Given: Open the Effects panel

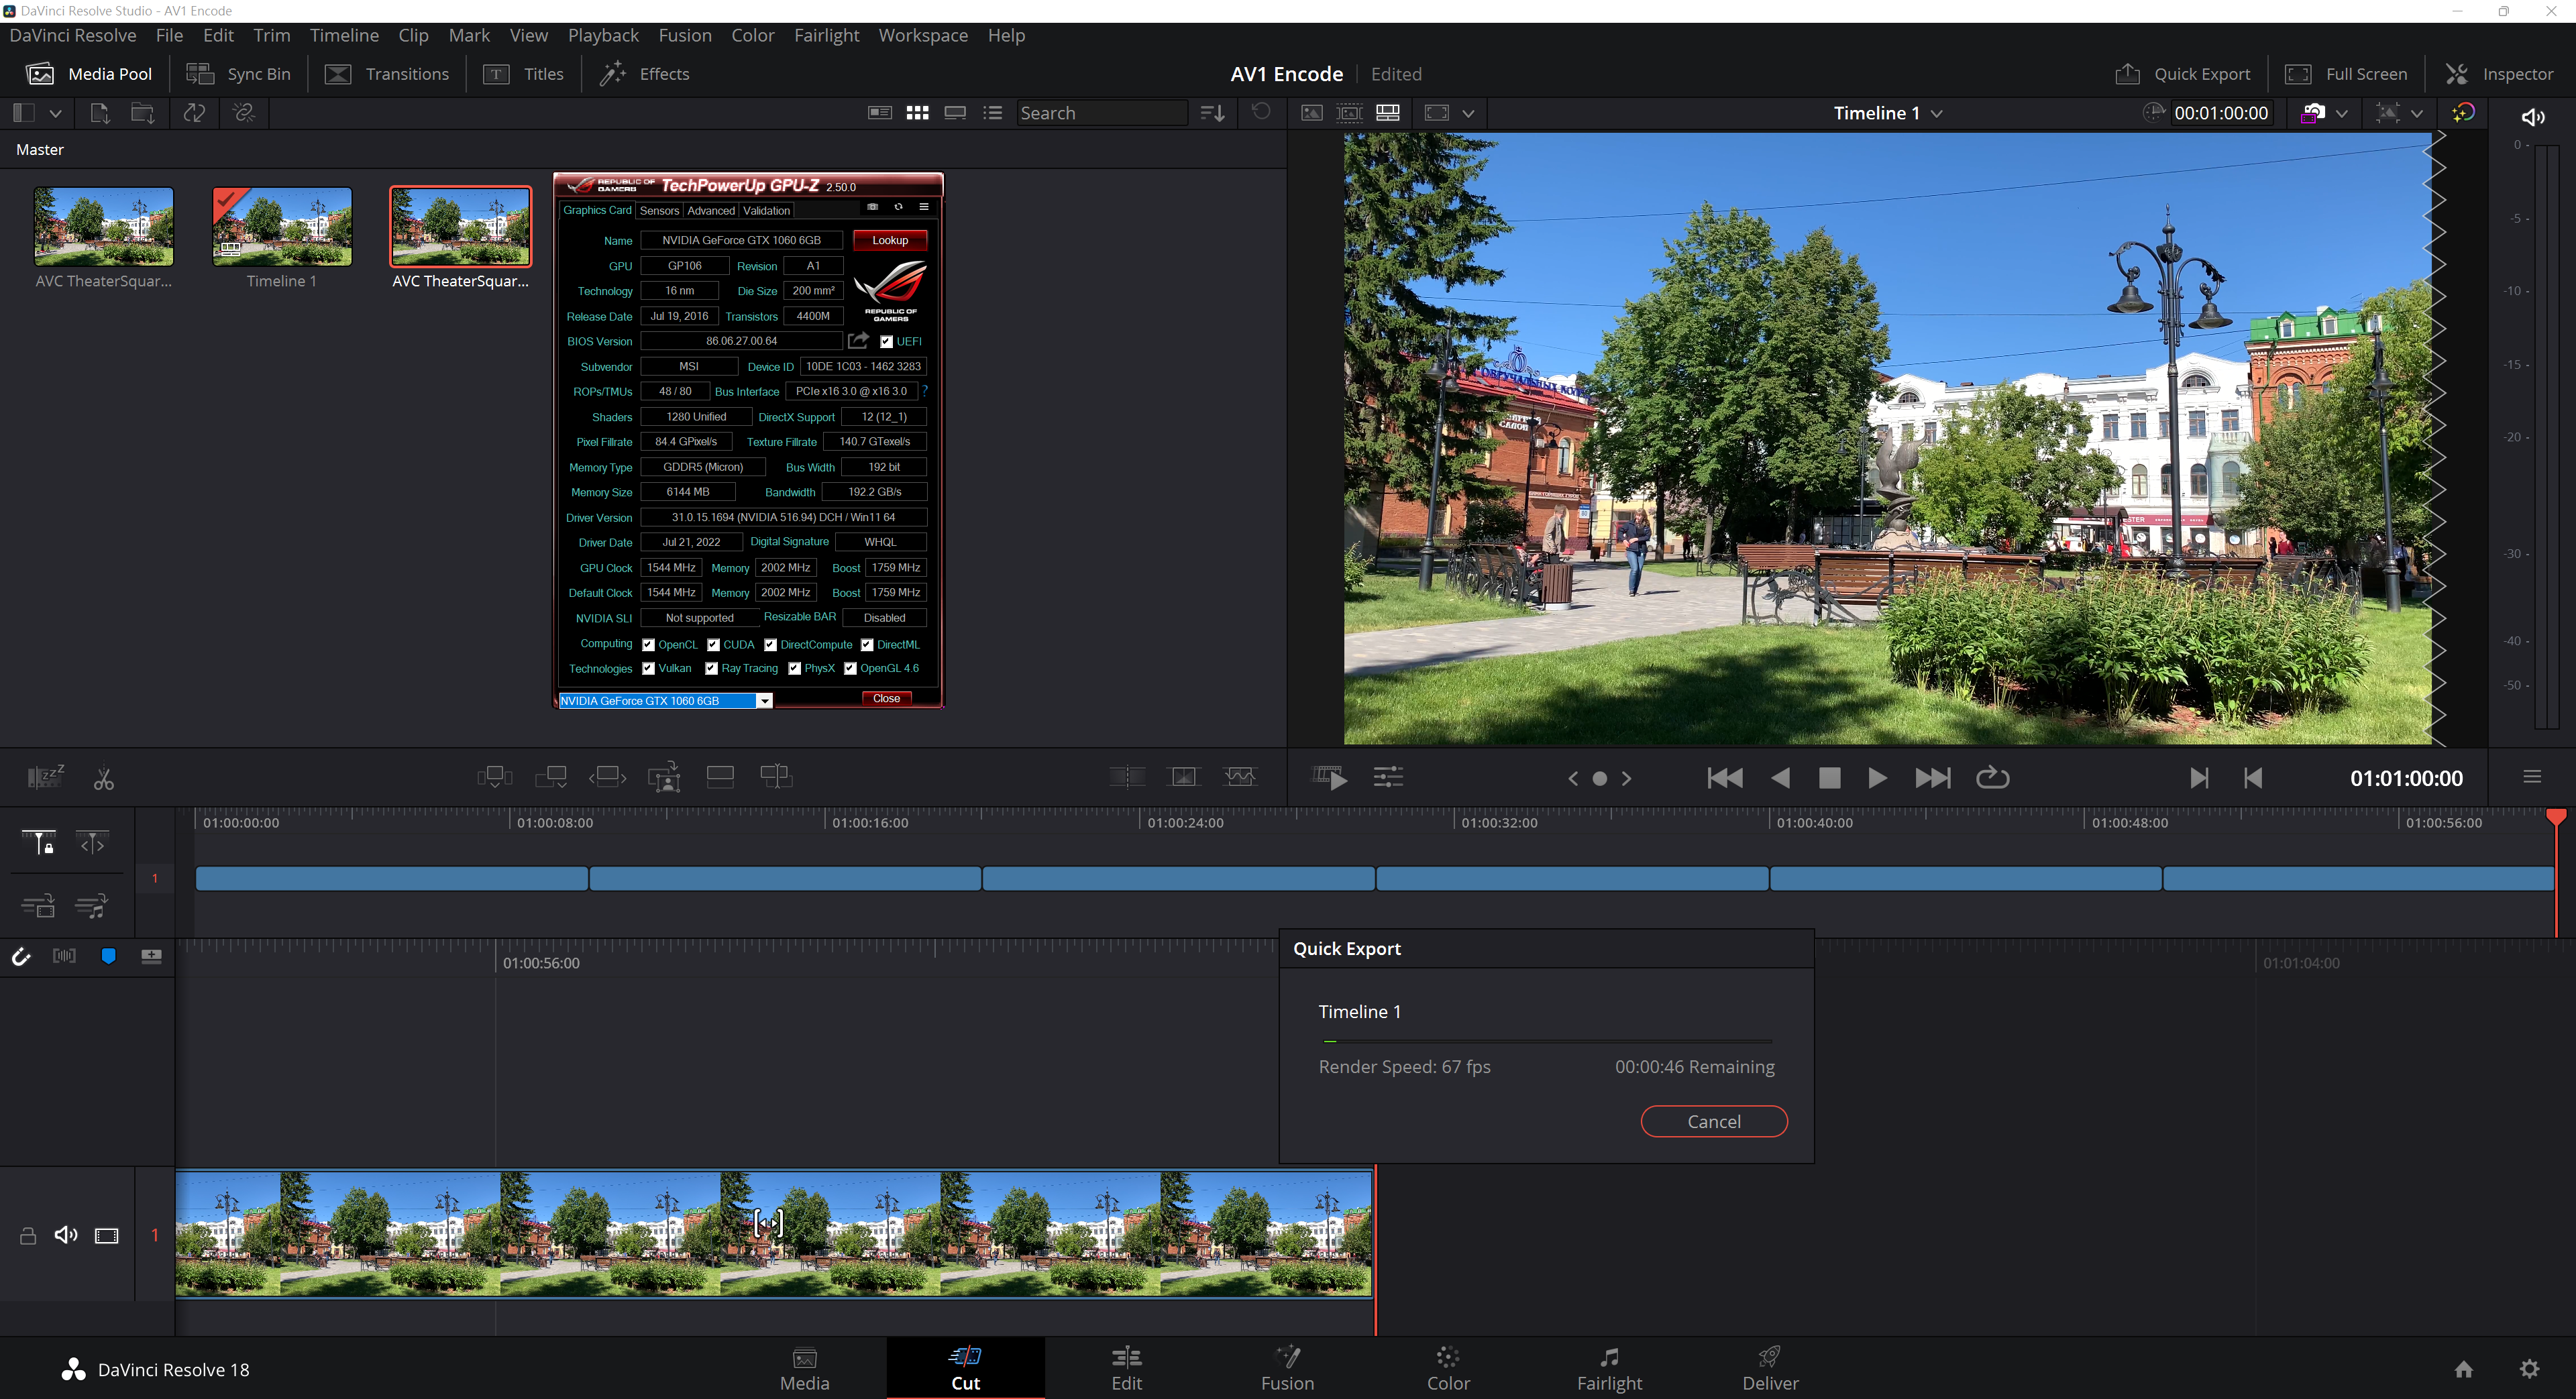Looking at the screenshot, I should (643, 74).
